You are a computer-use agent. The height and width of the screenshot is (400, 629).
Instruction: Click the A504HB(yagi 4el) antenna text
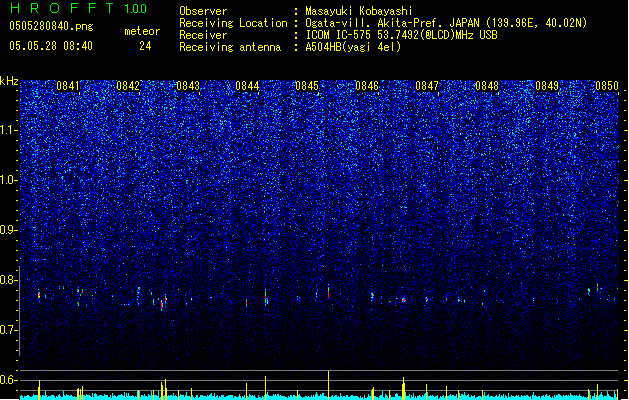pyautogui.click(x=353, y=47)
